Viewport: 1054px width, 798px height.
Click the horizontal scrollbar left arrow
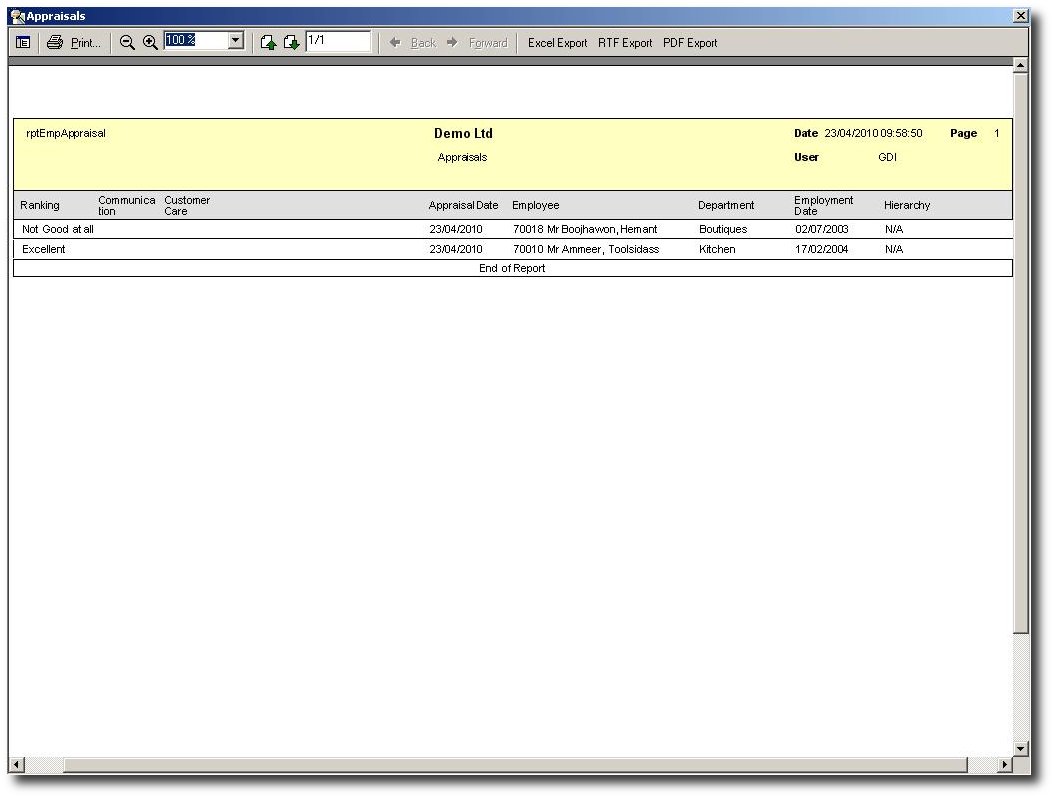(x=16, y=765)
